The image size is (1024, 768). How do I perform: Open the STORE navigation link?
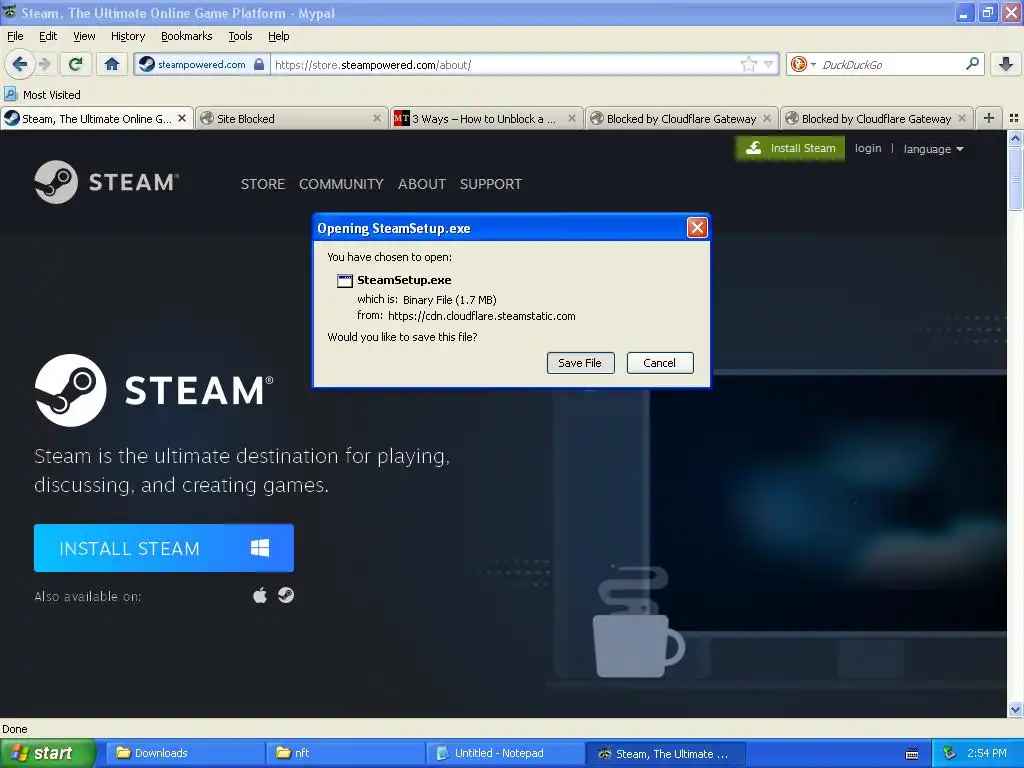pos(263,184)
